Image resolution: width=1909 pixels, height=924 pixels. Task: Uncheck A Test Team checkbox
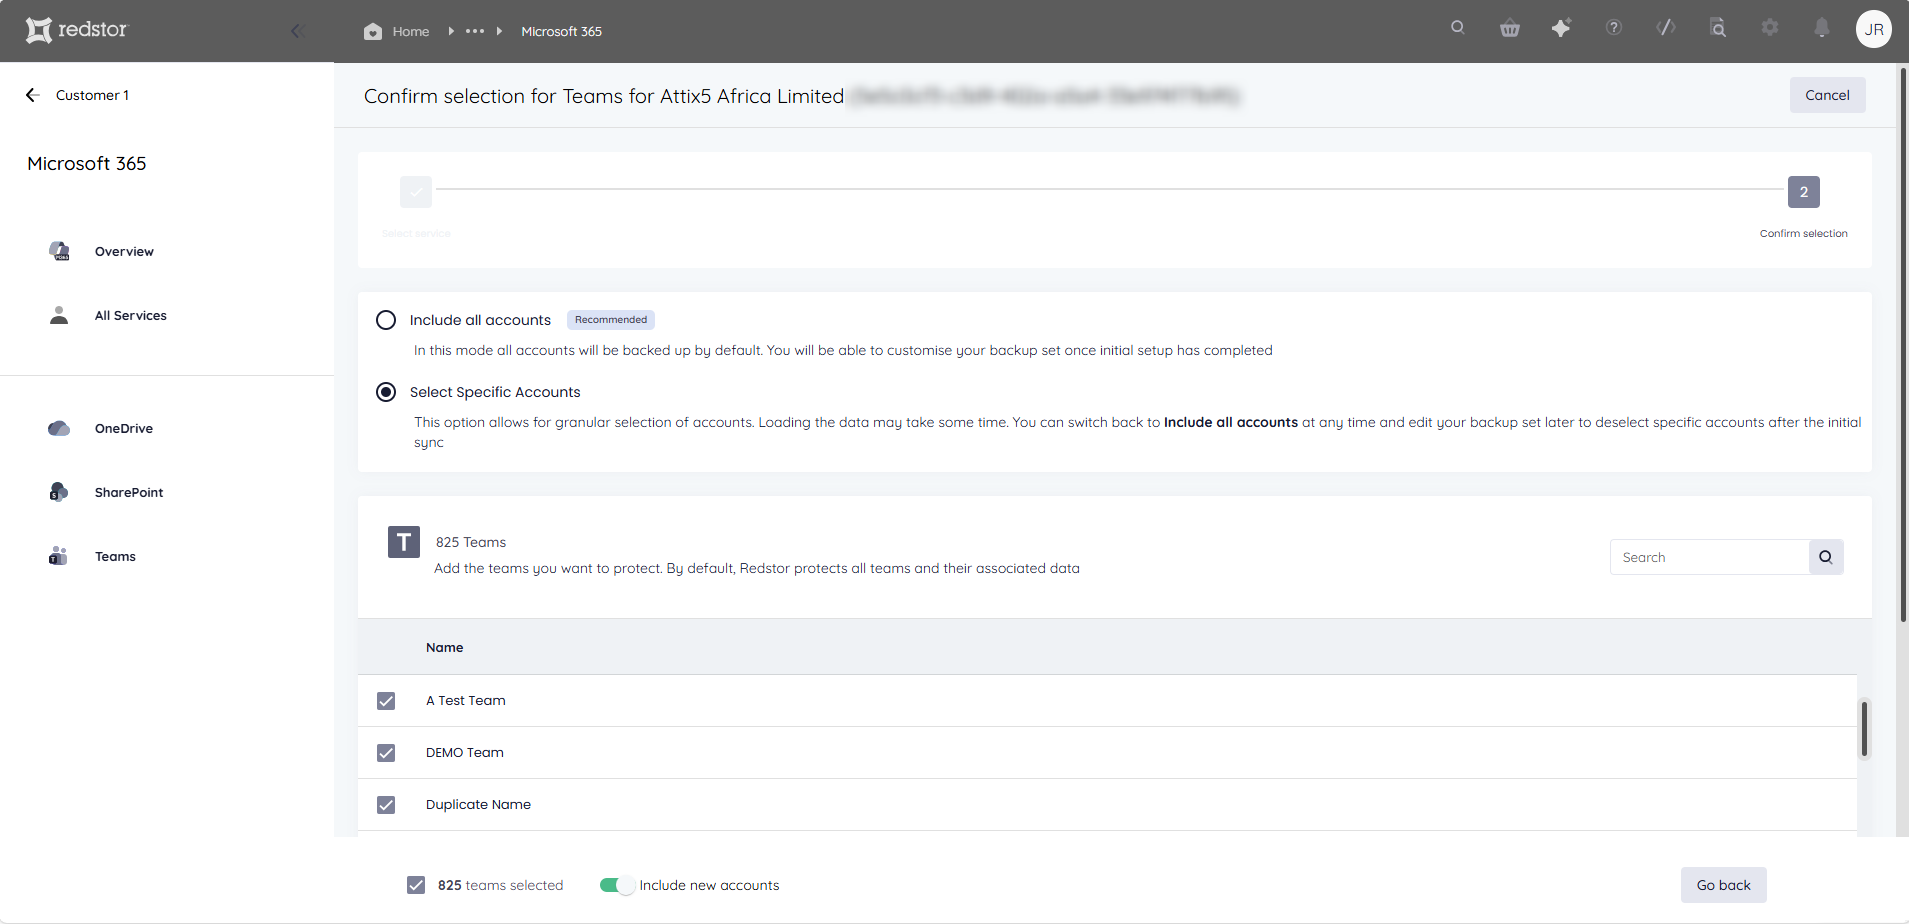click(386, 701)
